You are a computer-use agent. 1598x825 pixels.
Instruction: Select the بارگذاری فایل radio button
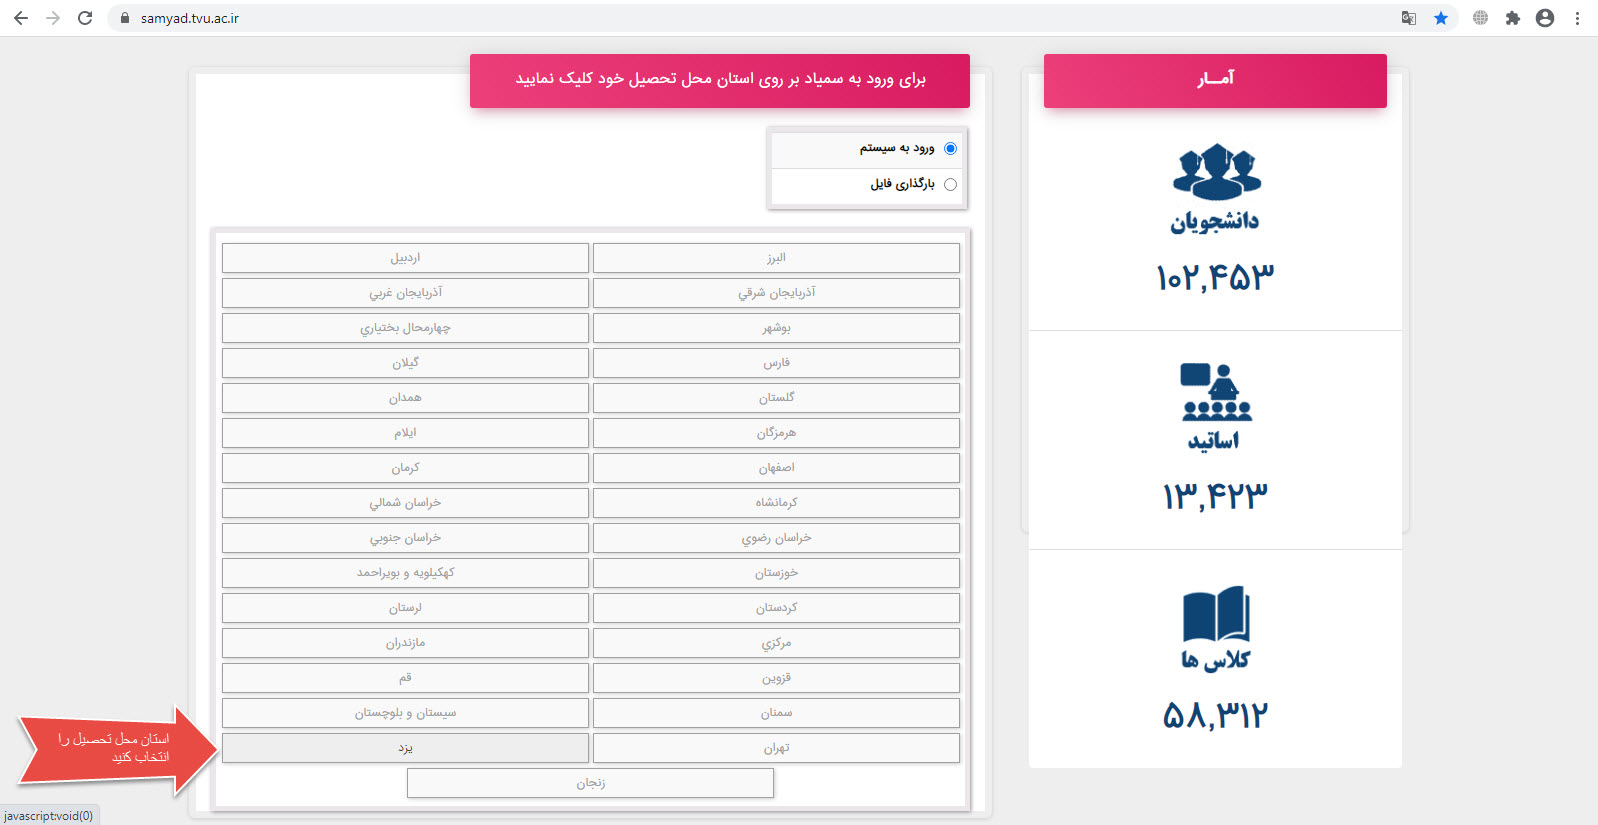click(x=950, y=184)
